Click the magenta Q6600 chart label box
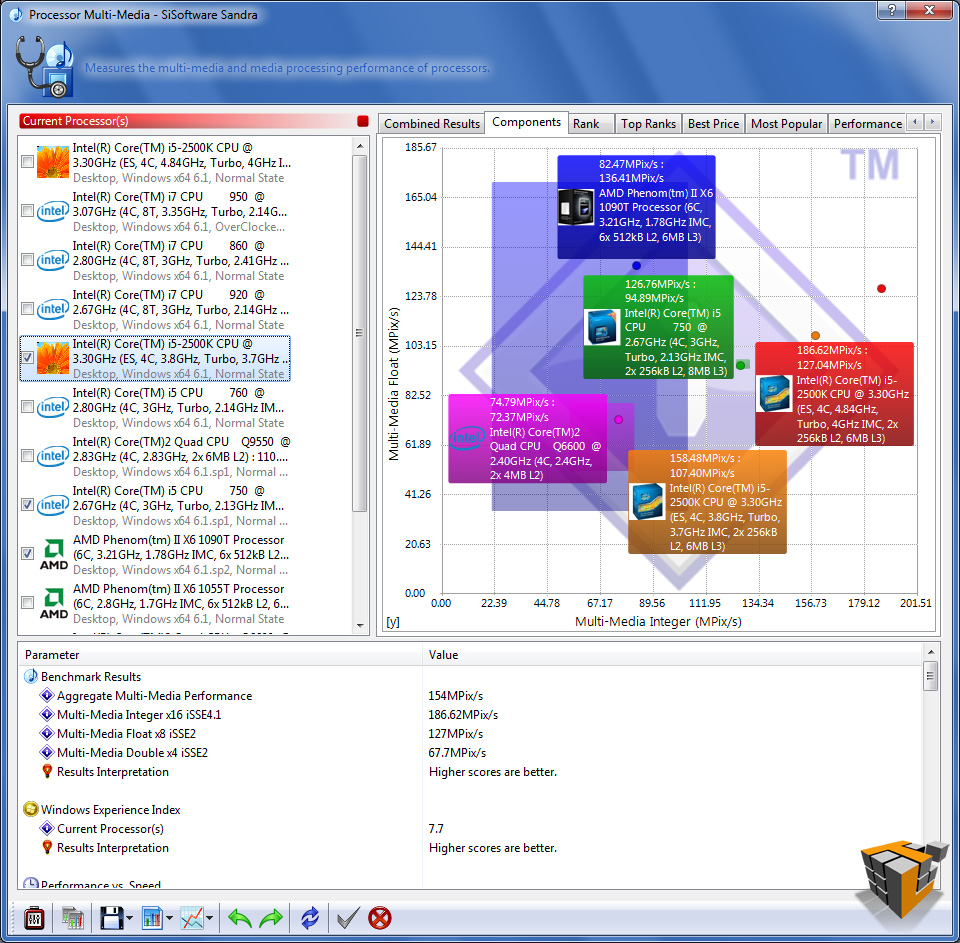960x943 pixels. coord(527,438)
